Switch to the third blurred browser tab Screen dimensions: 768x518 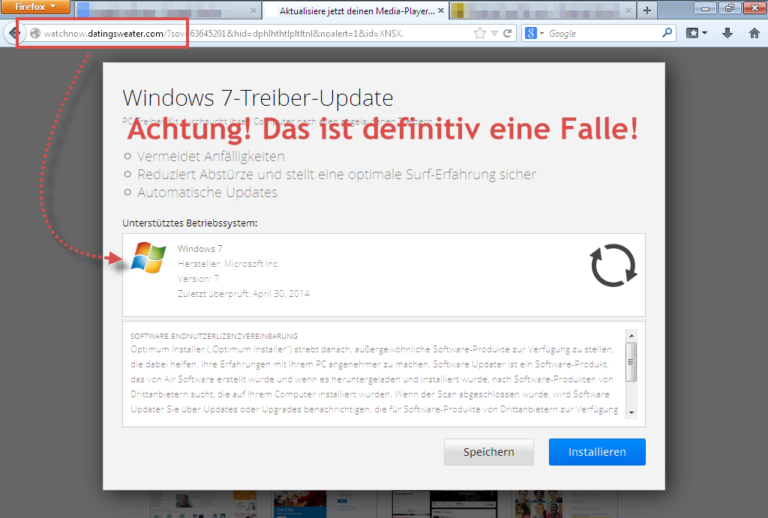click(x=542, y=10)
